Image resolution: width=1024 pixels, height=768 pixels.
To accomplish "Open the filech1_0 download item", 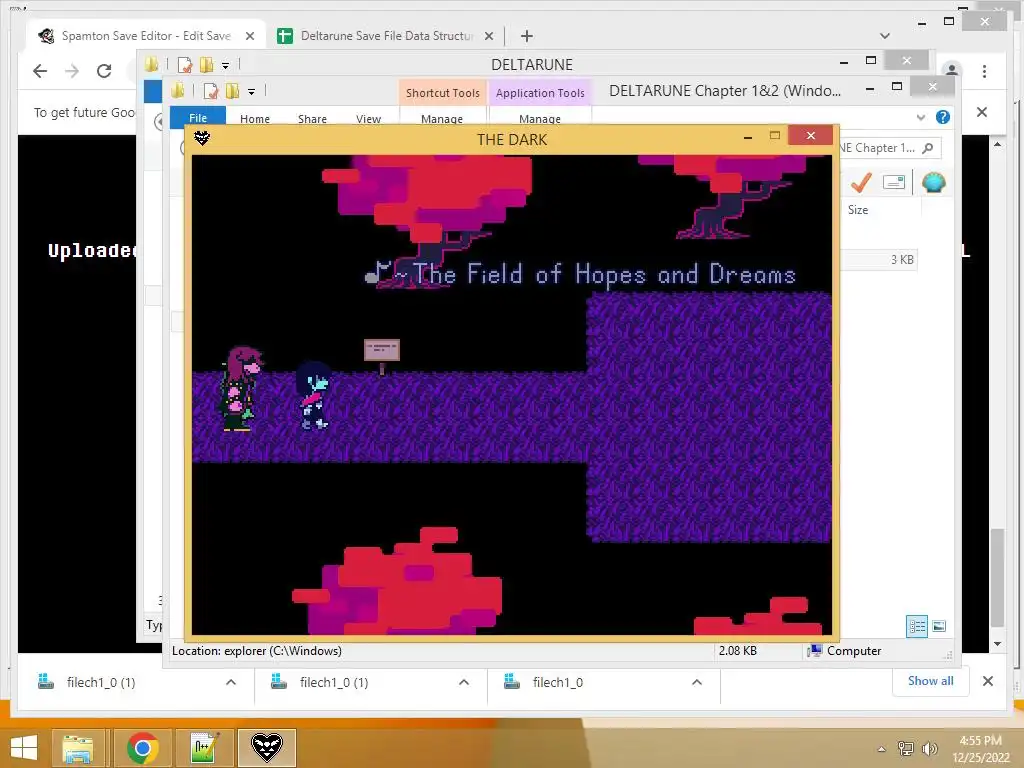I will (557, 682).
